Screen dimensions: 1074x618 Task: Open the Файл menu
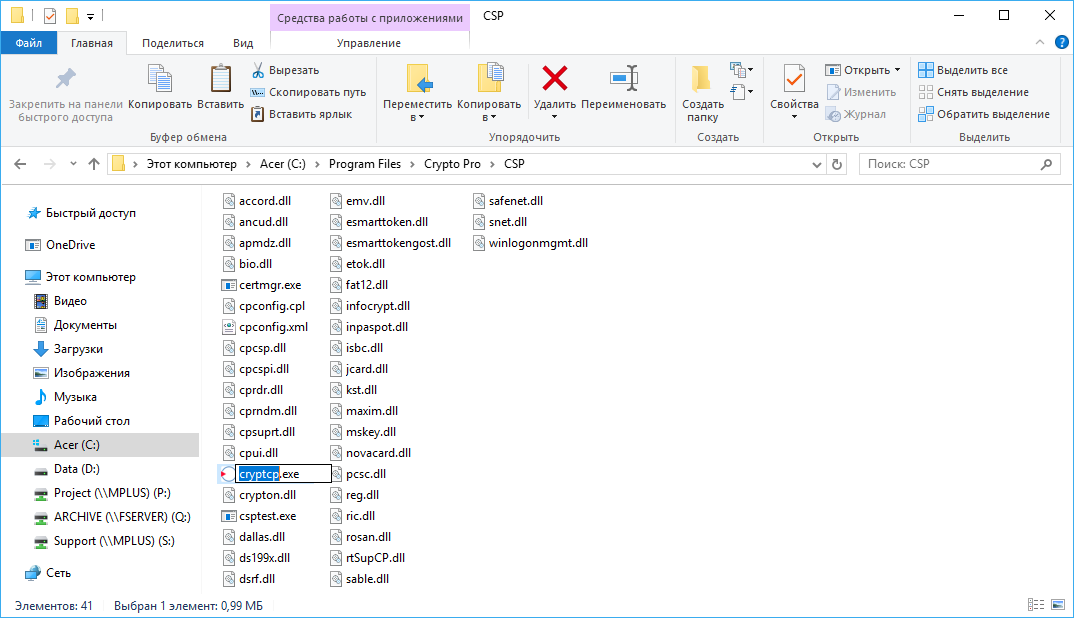[29, 43]
